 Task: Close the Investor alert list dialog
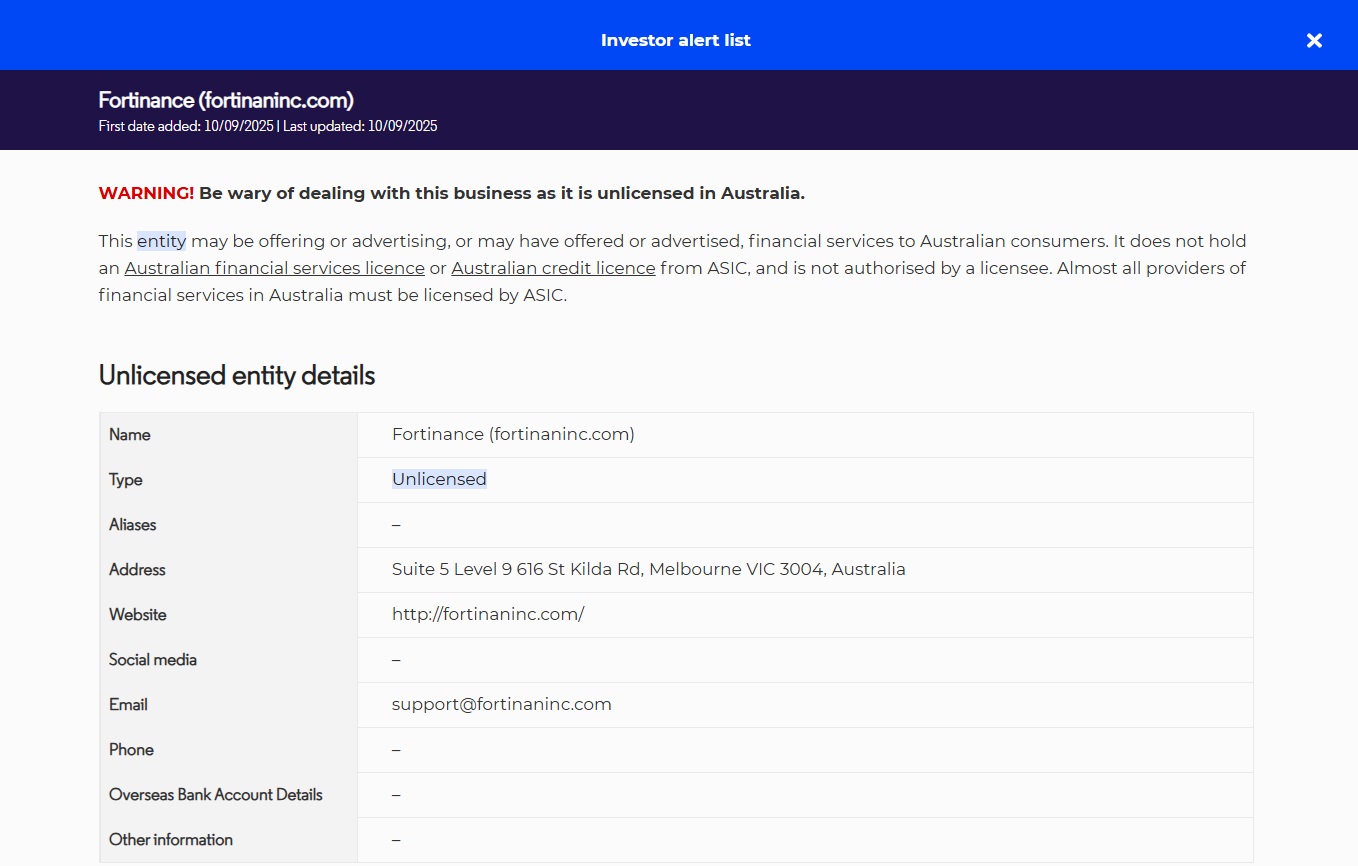[x=1314, y=40]
